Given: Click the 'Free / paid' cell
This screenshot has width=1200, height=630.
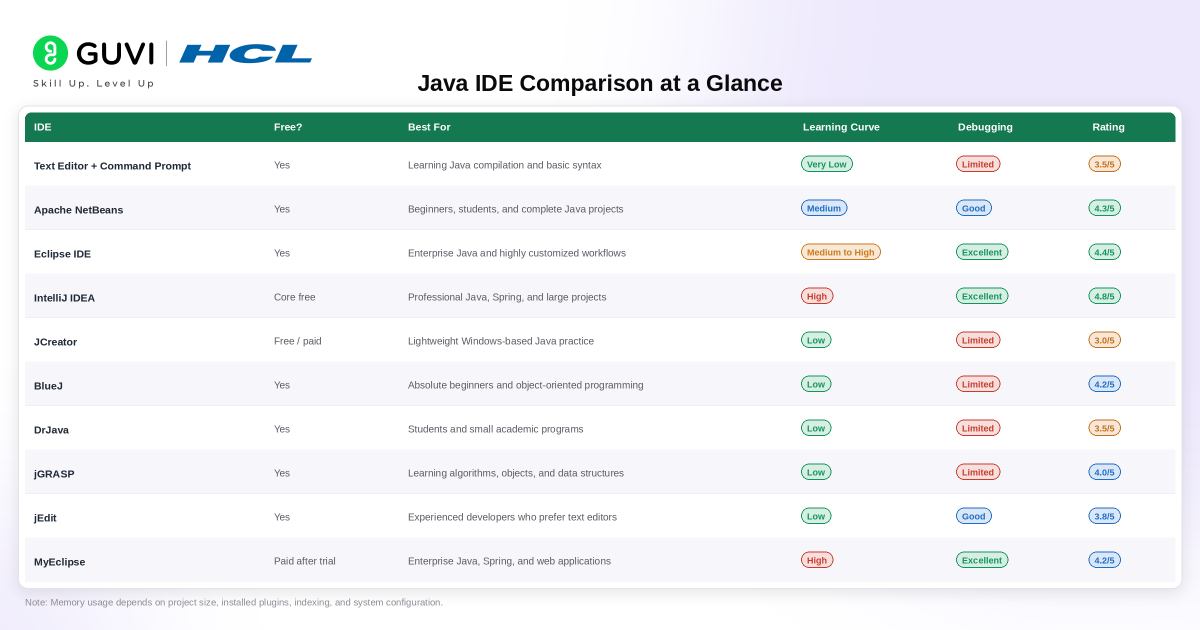Looking at the screenshot, I should click(x=298, y=341).
